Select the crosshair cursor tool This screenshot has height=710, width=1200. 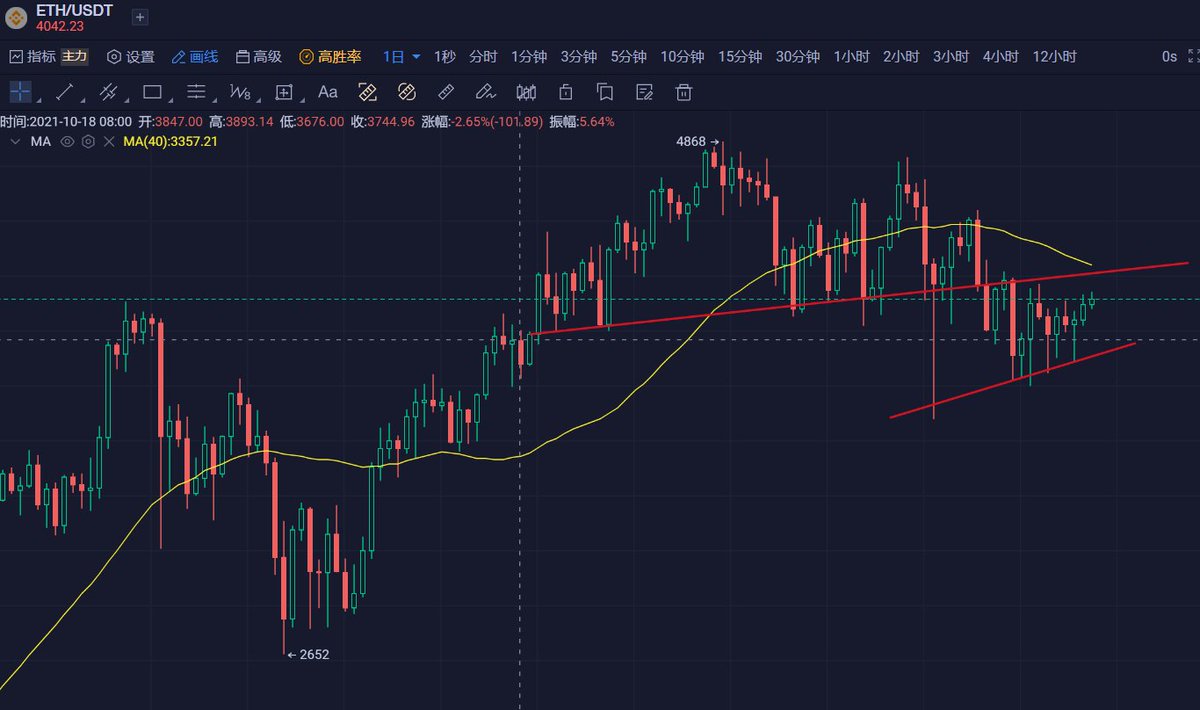click(20, 92)
